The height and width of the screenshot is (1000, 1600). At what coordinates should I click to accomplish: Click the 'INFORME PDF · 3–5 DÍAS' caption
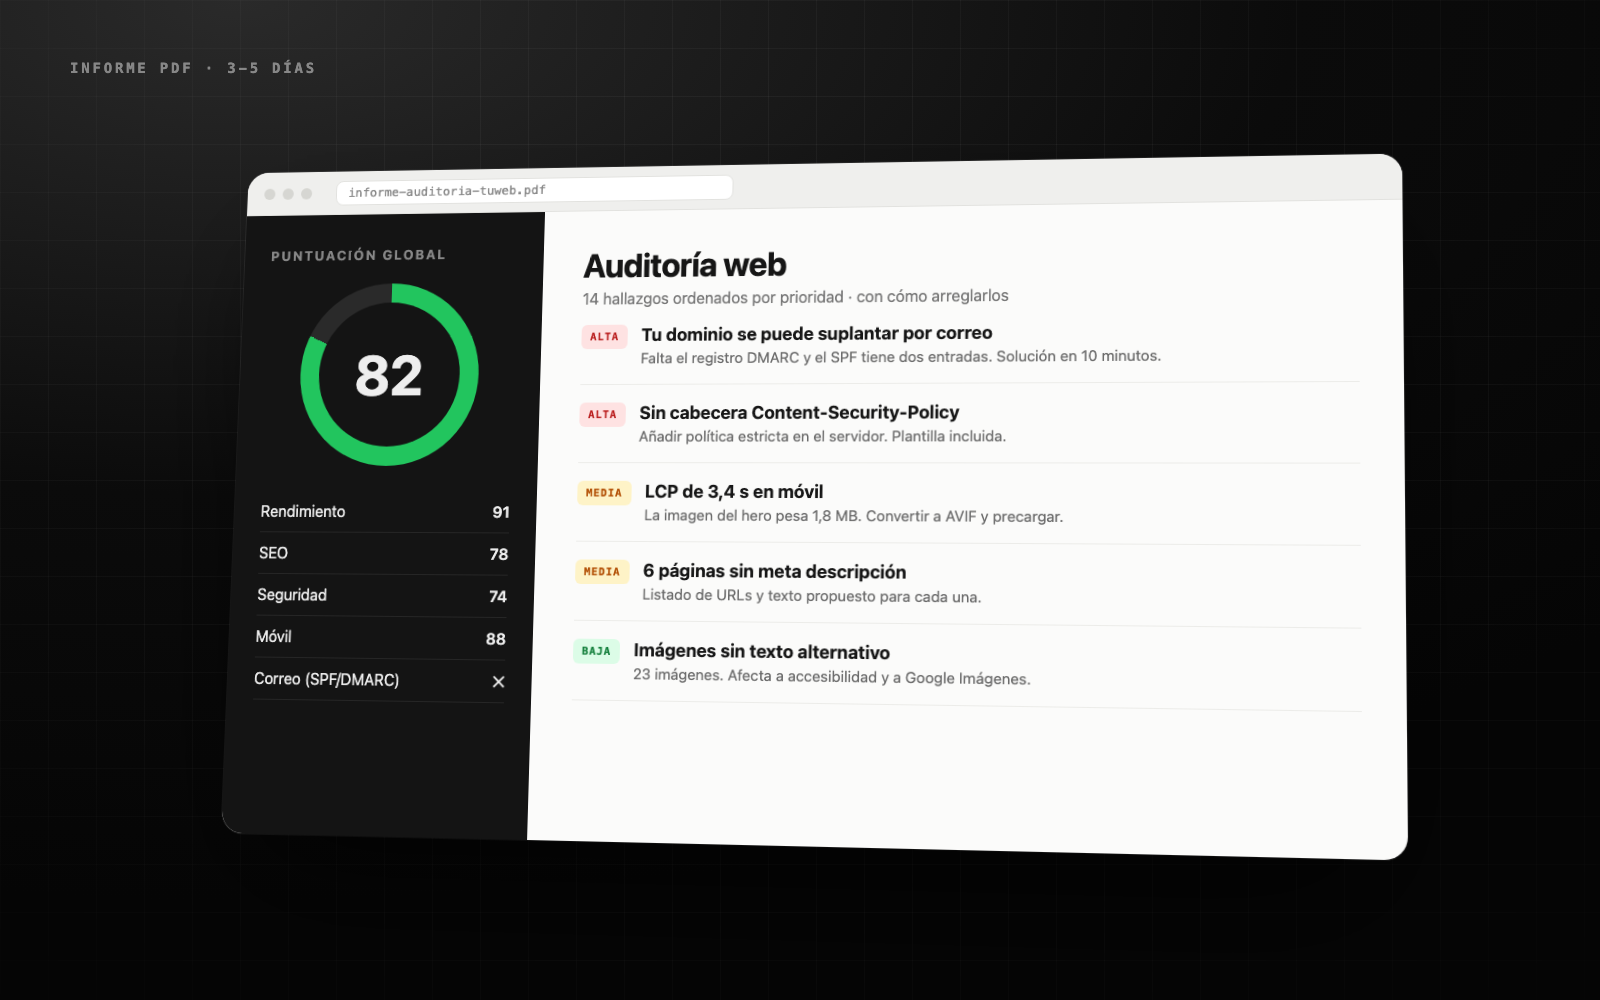coord(193,68)
